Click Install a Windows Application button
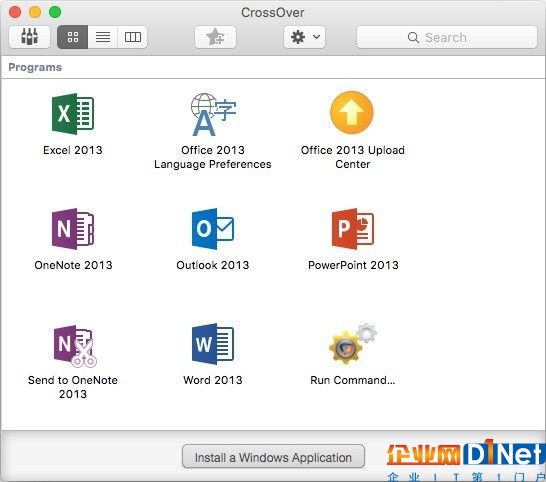546x482 pixels. tap(273, 457)
